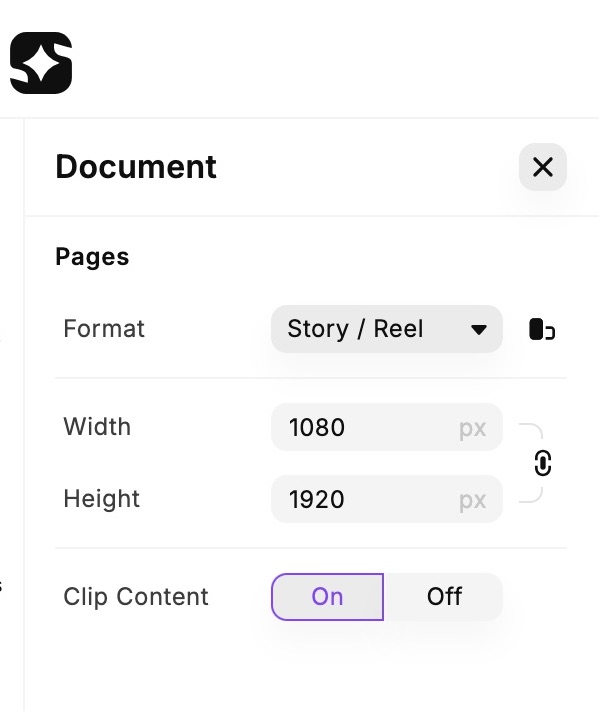Focus the Height field showing 1920
Screen dimensions: 599x711
387,499
